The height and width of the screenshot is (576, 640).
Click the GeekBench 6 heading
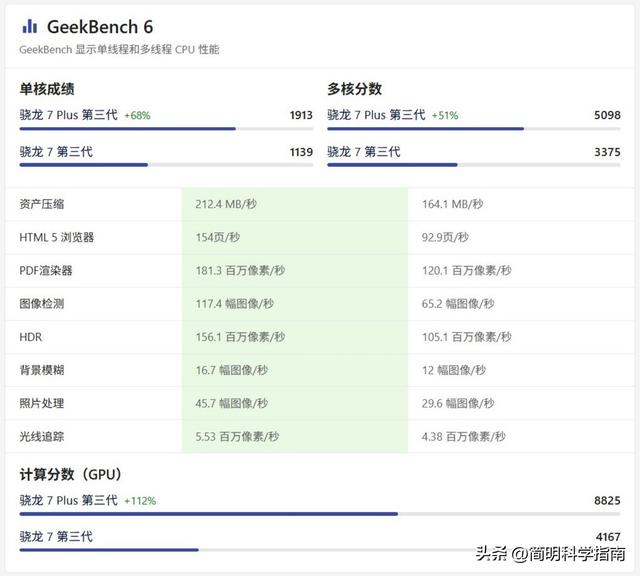click(100, 27)
